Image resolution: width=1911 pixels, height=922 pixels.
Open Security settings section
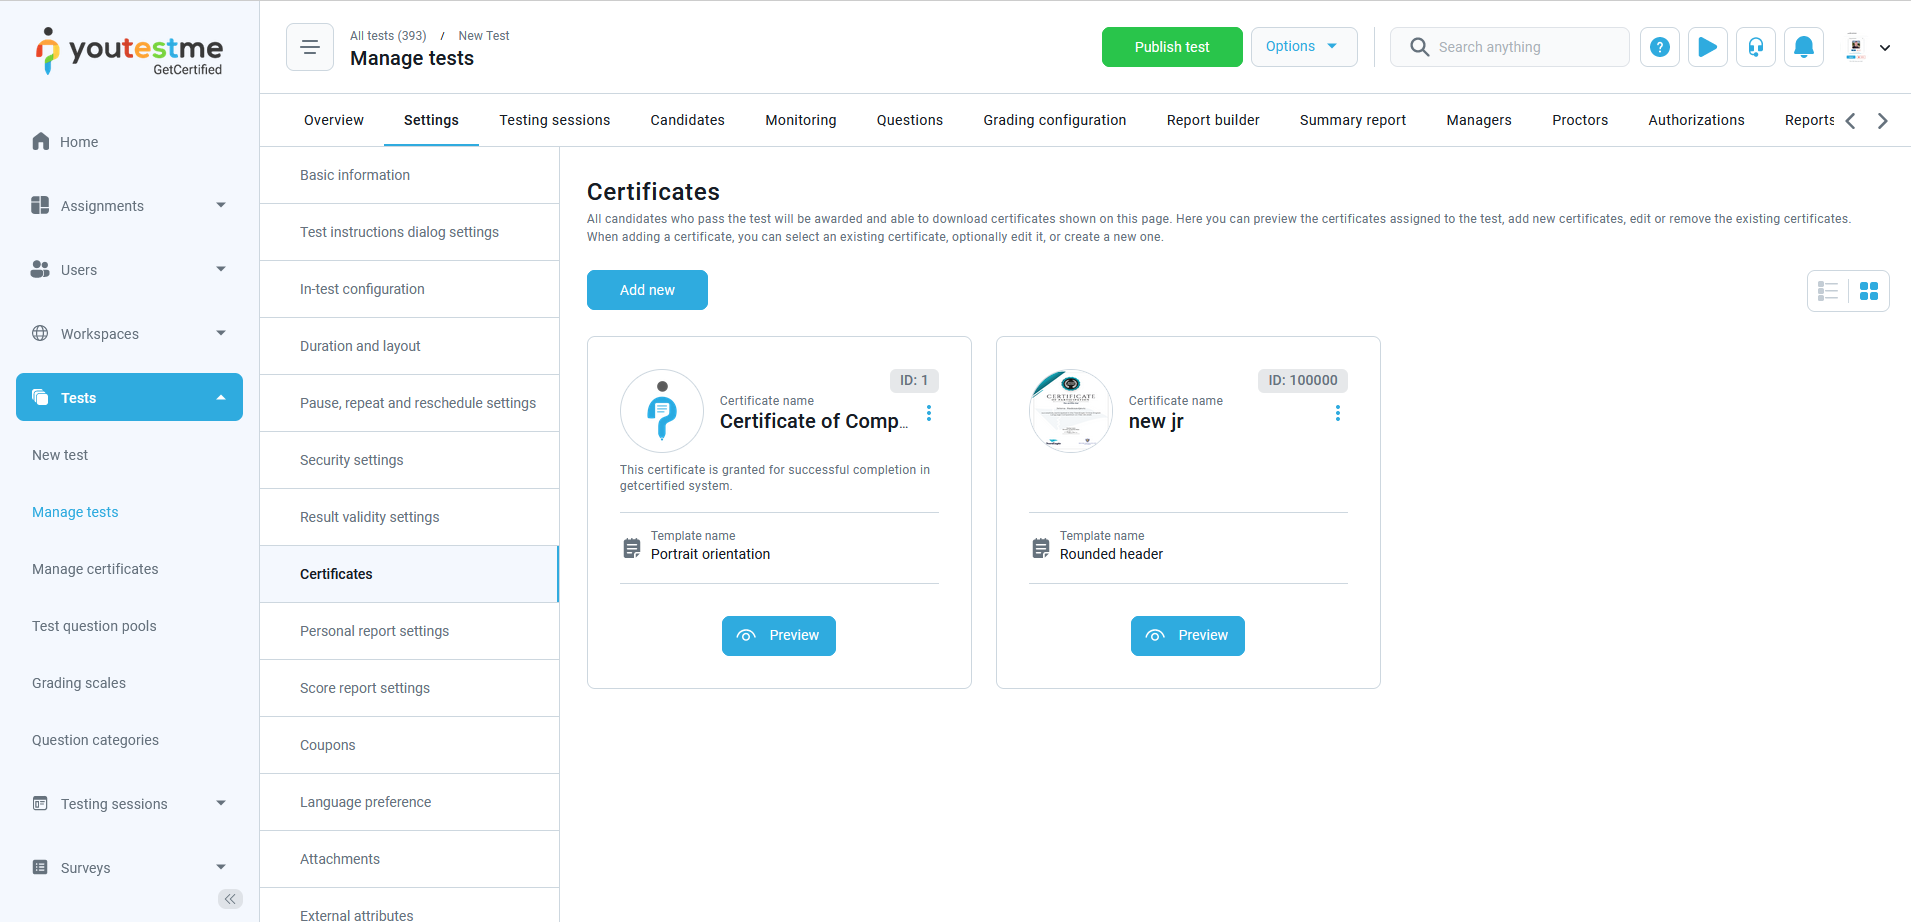(x=352, y=460)
